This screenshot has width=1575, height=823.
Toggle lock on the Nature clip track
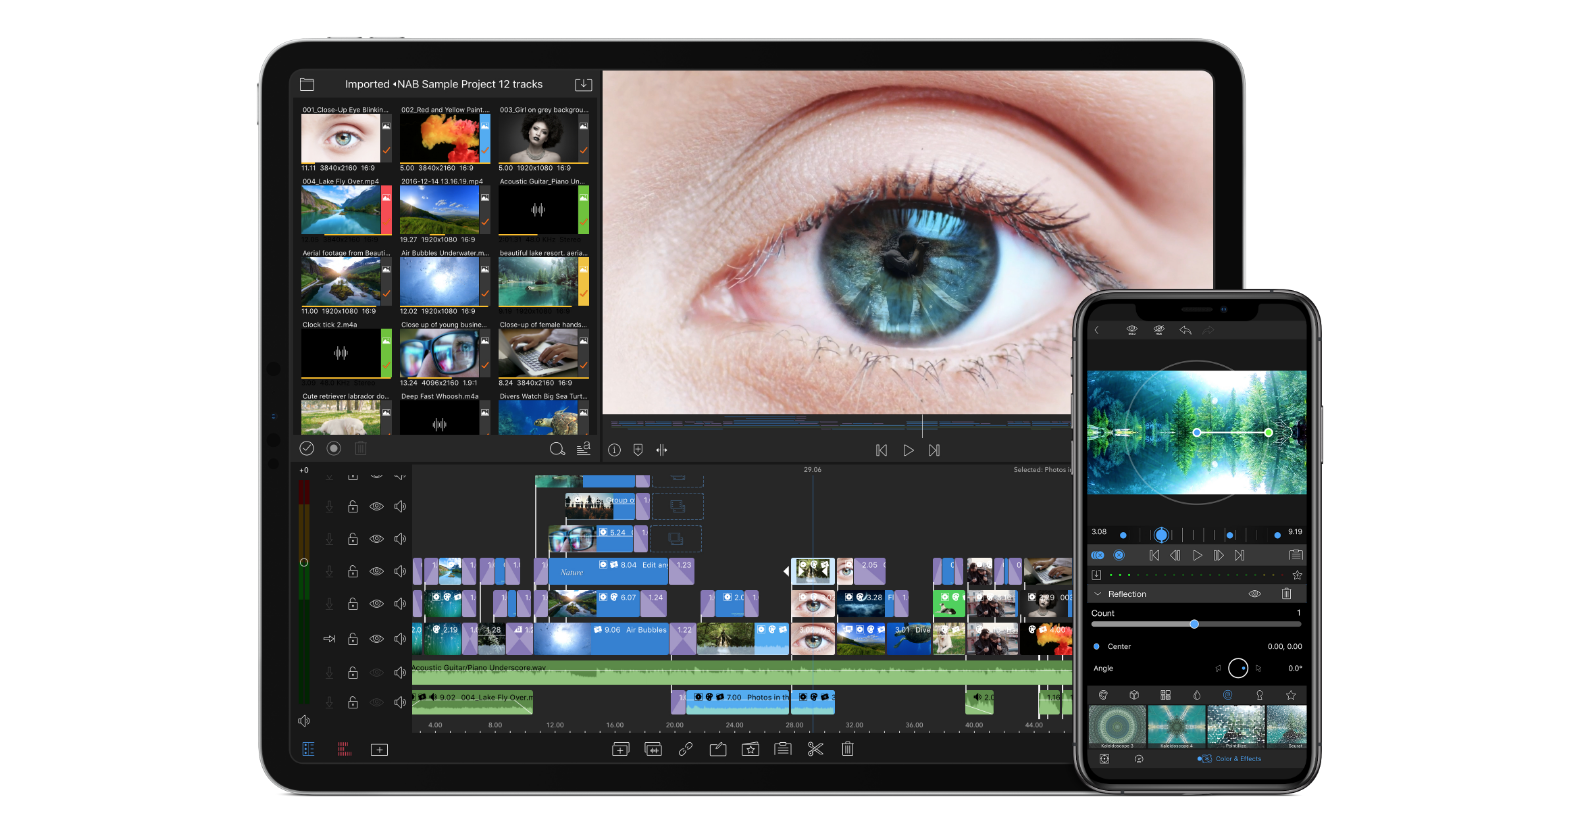tap(353, 572)
